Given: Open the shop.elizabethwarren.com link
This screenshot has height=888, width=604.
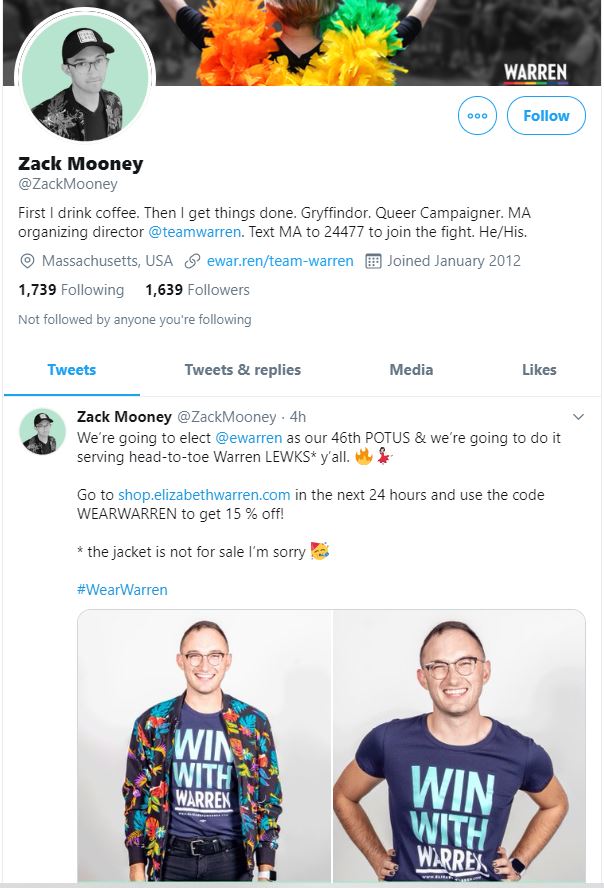Looking at the screenshot, I should (204, 495).
